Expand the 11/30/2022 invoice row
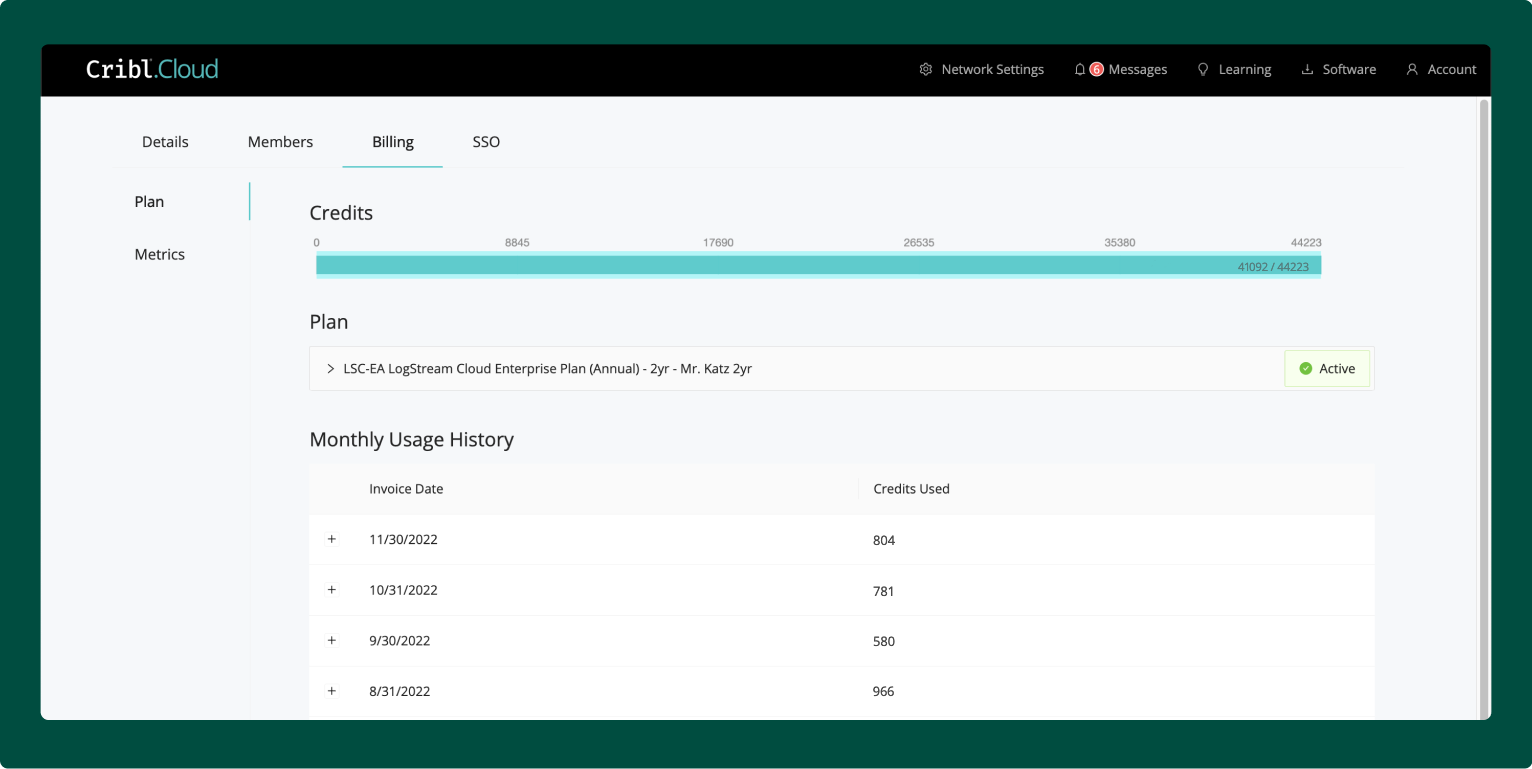Image resolution: width=1532 pixels, height=769 pixels. [x=332, y=539]
